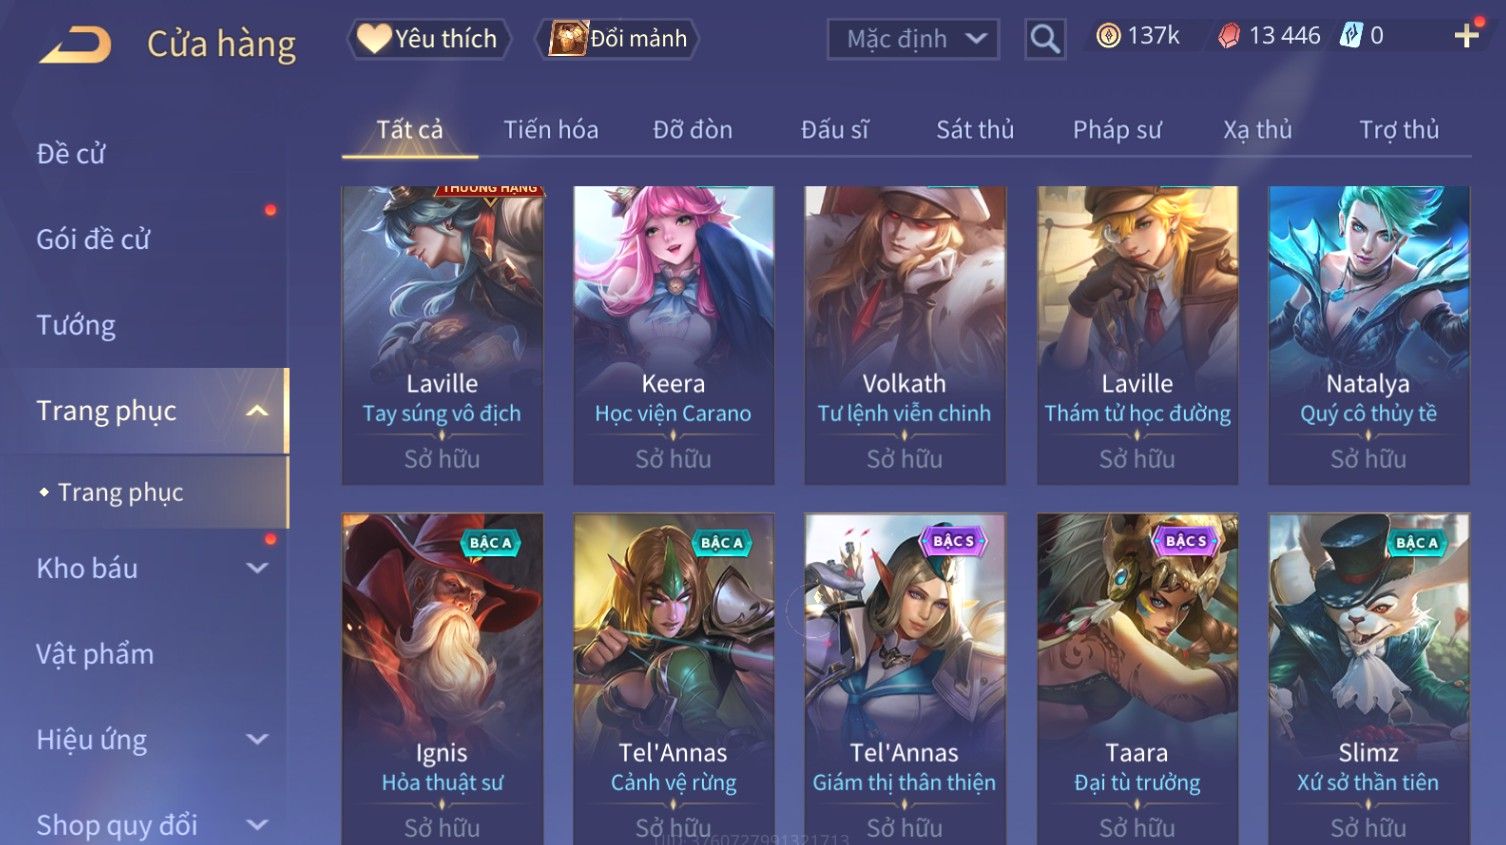Viewport: 1506px width, 845px height.
Task: Collapse the Trang phục sidebar section
Action: tap(257, 411)
